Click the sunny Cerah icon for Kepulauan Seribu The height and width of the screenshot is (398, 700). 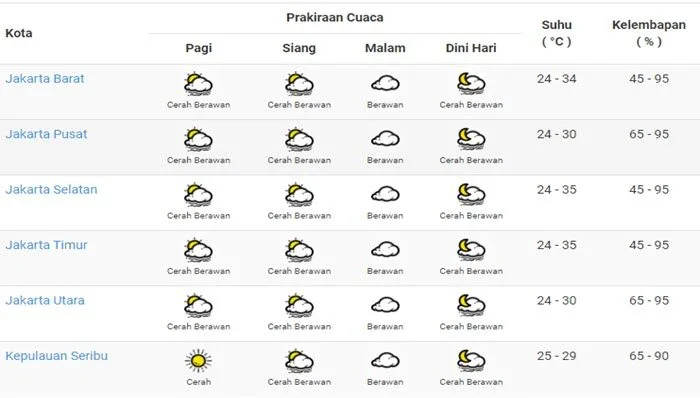point(198,361)
